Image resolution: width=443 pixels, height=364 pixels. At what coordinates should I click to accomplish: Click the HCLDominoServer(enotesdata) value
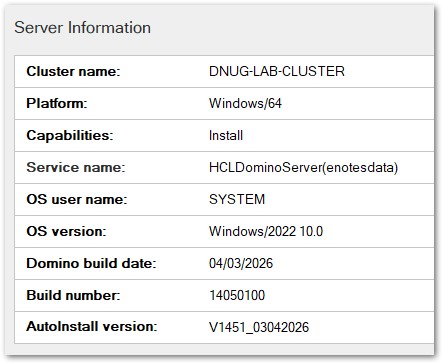pyautogui.click(x=304, y=167)
